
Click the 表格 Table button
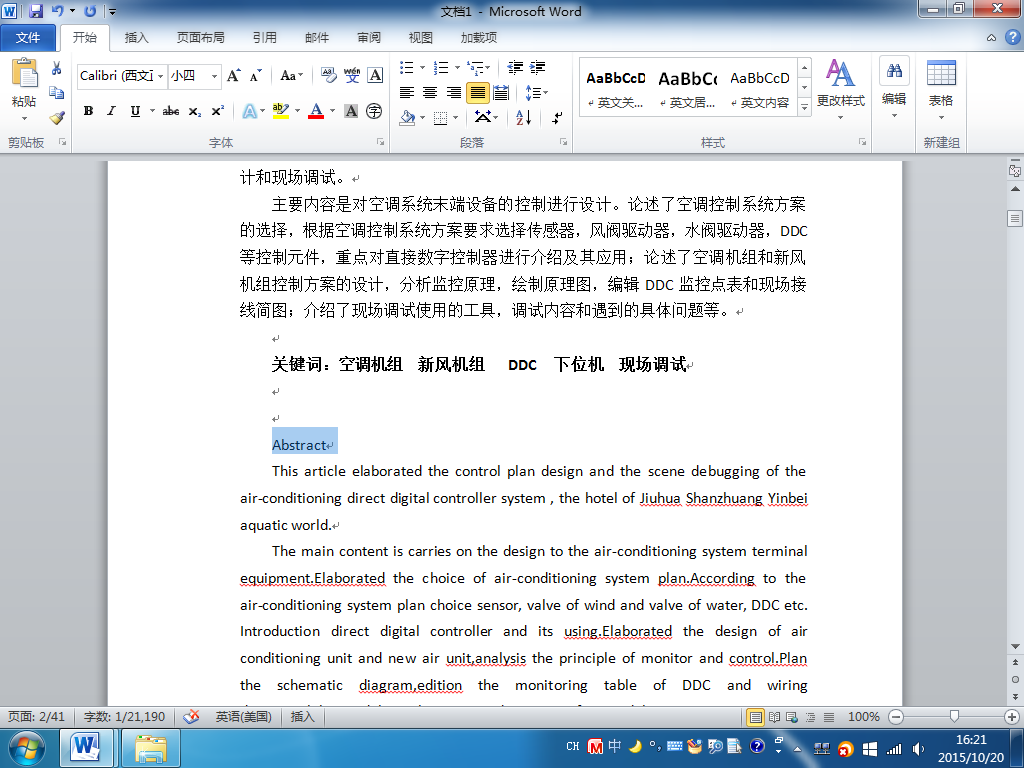click(x=941, y=89)
